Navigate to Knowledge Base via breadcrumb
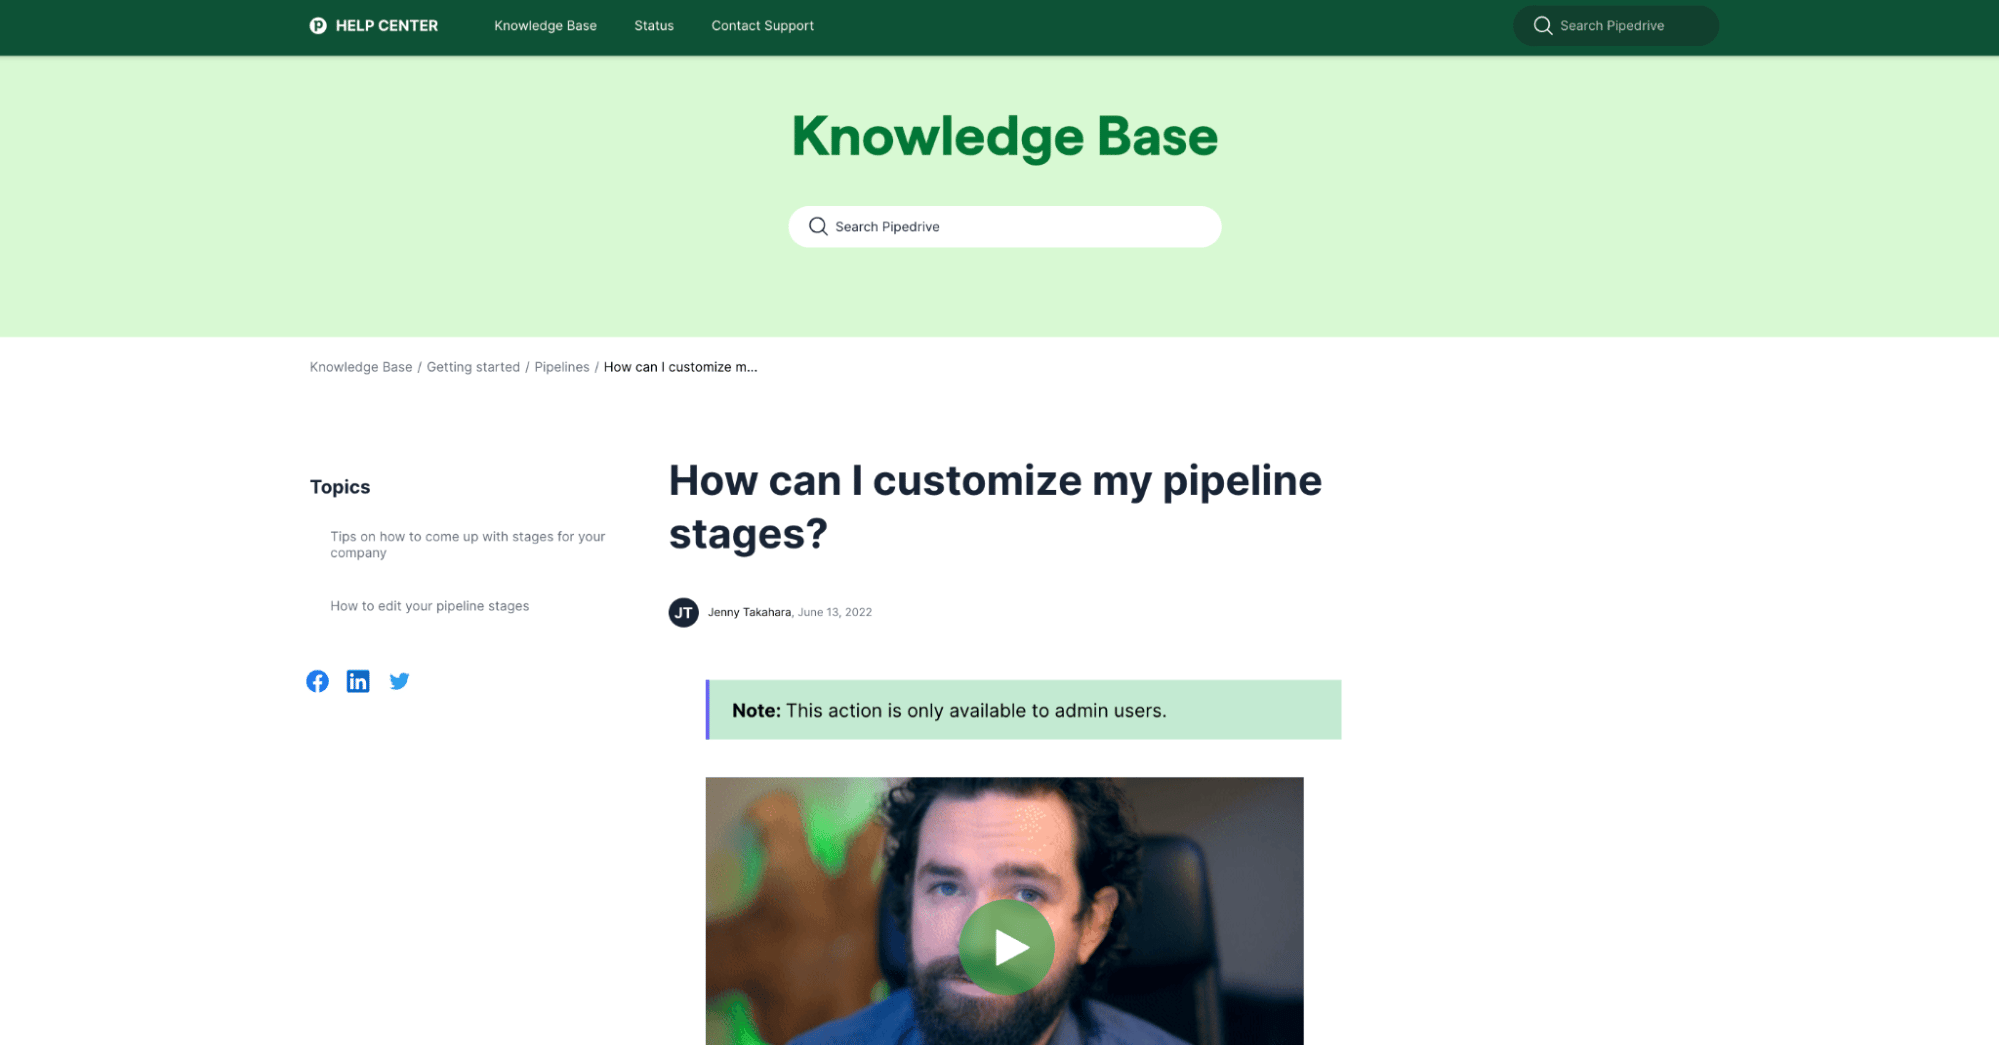 pyautogui.click(x=360, y=367)
